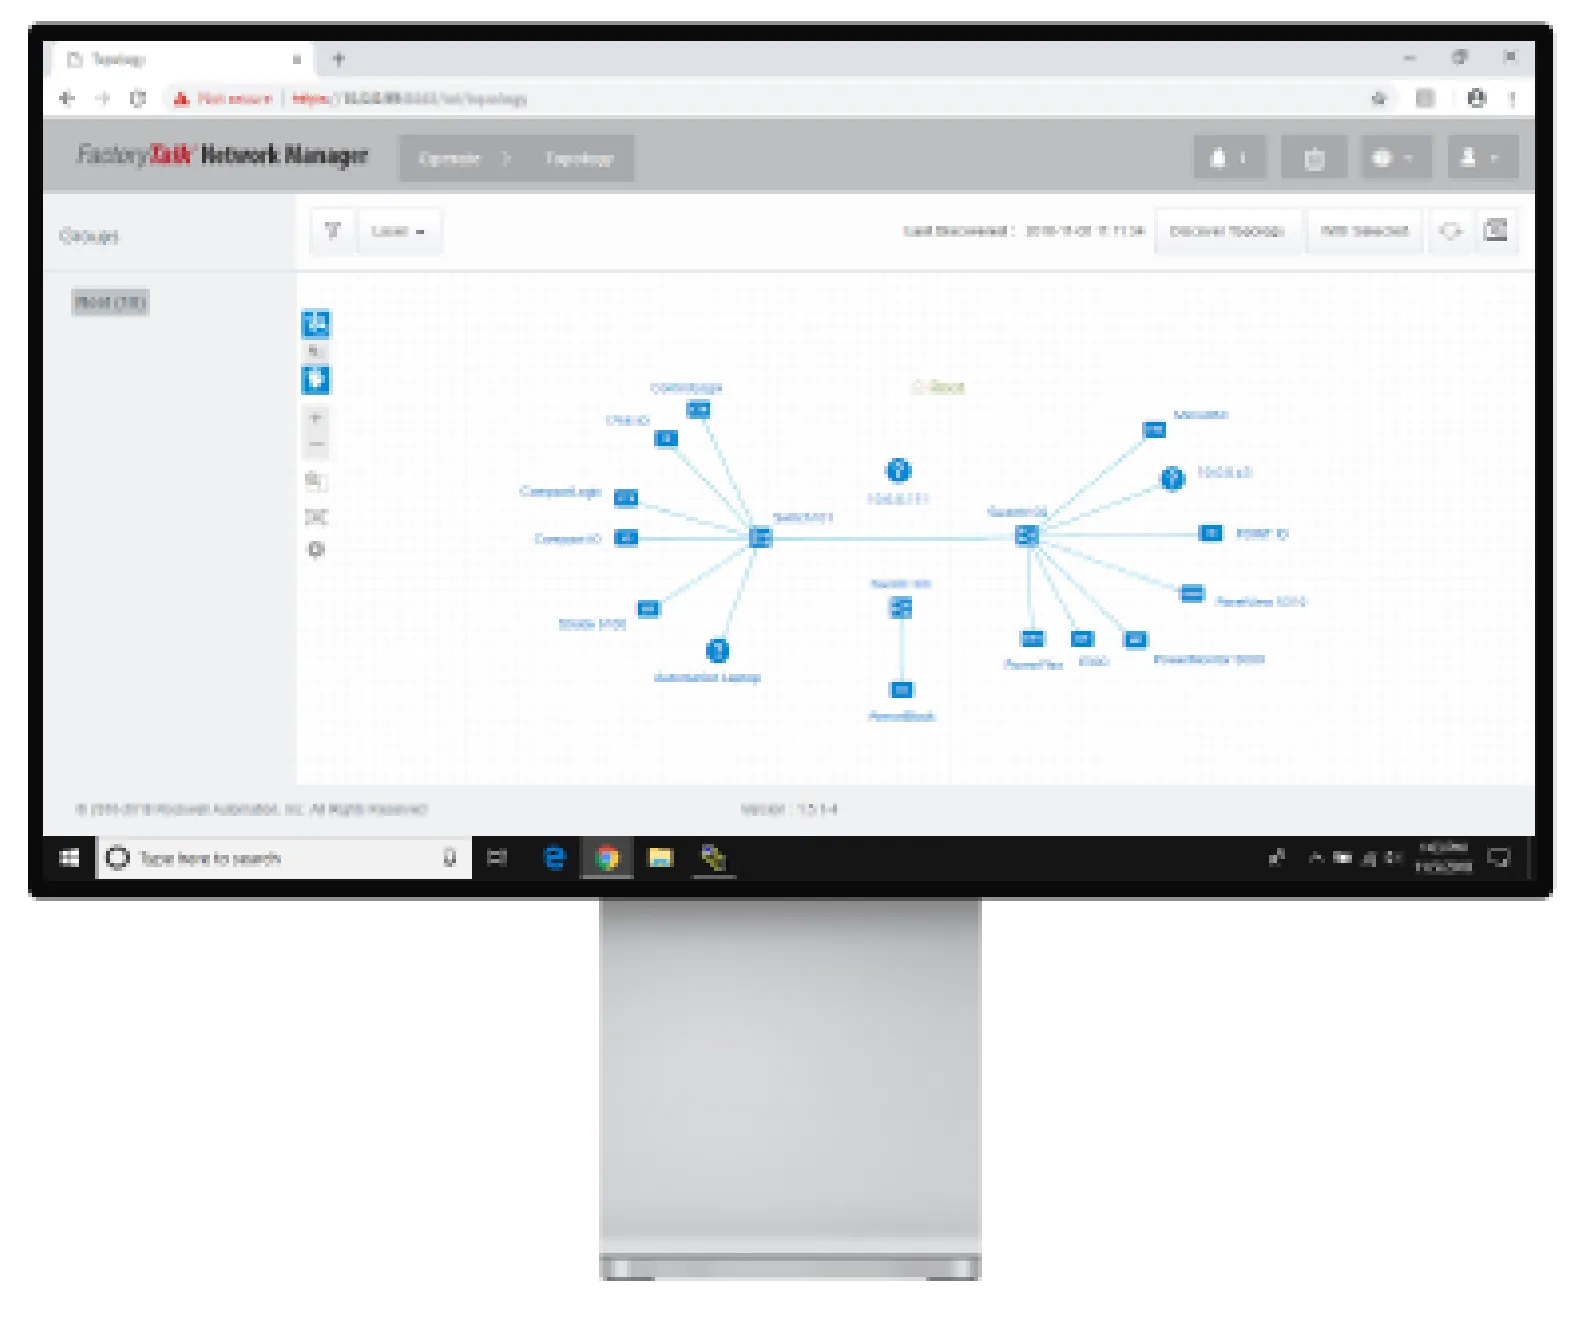Open the filter funnel in topology toolbar
The width and height of the screenshot is (1581, 1321).
coord(332,231)
